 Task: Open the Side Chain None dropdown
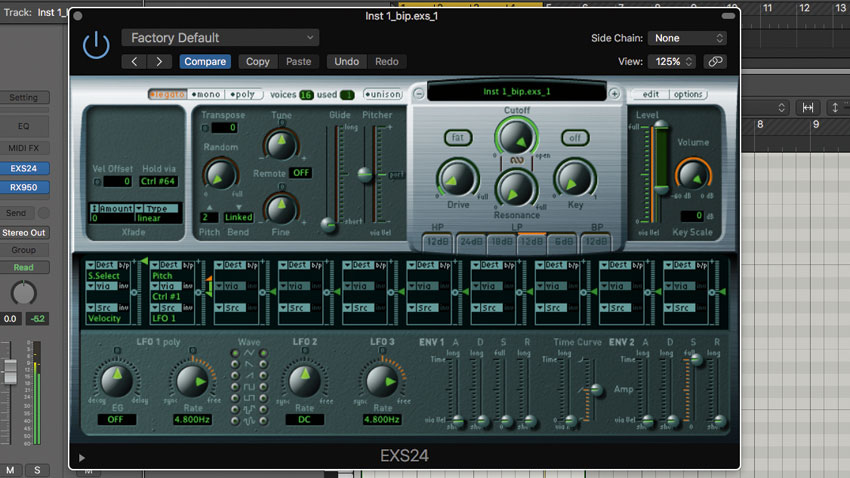pos(687,38)
